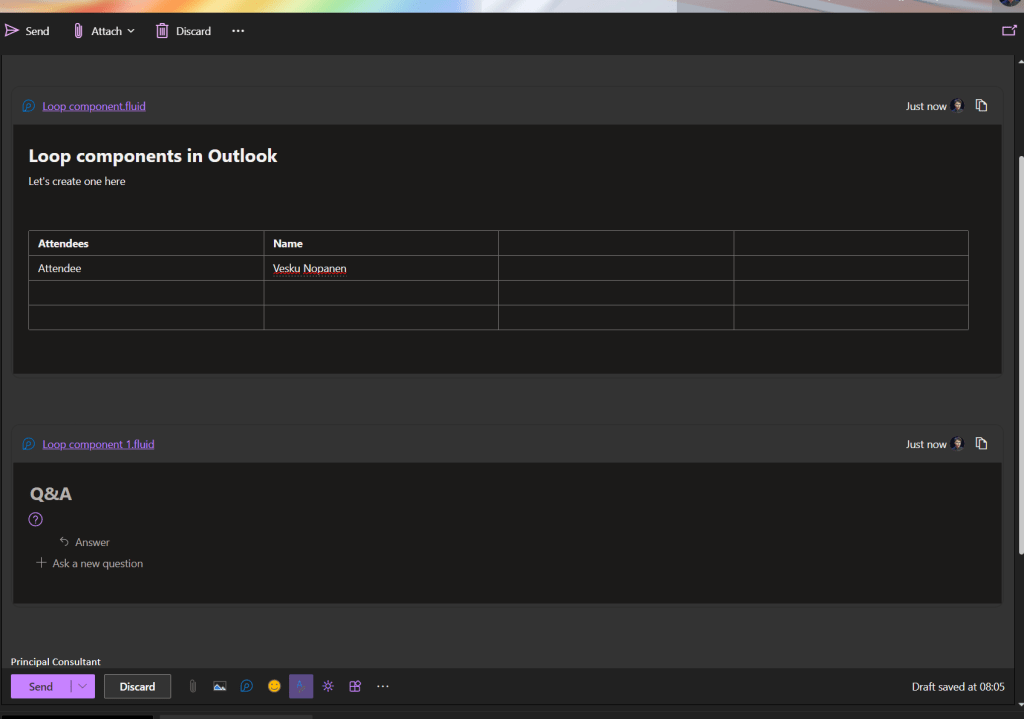Click the sun-shaped icon in bottom toolbar
This screenshot has height=719, width=1024.
(328, 686)
